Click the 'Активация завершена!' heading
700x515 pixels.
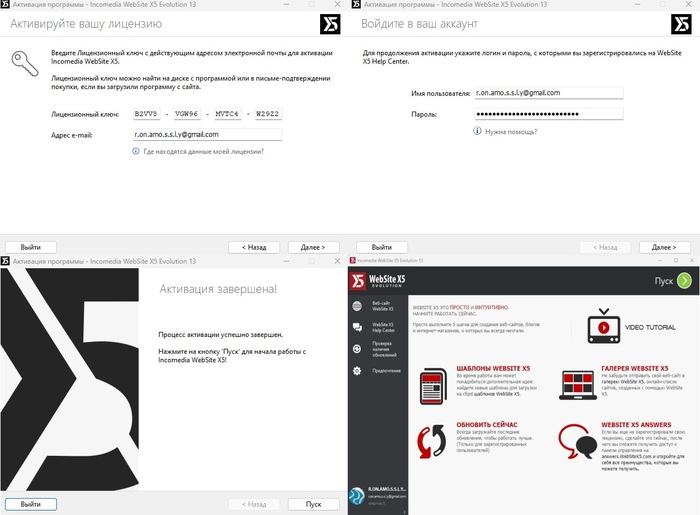218,289
